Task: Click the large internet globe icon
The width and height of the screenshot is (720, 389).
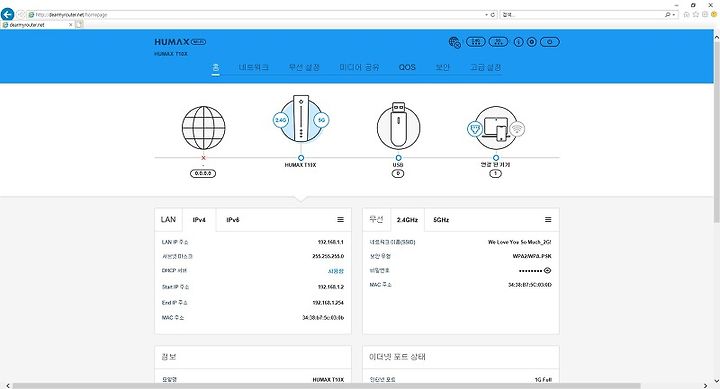Action: tap(203, 128)
